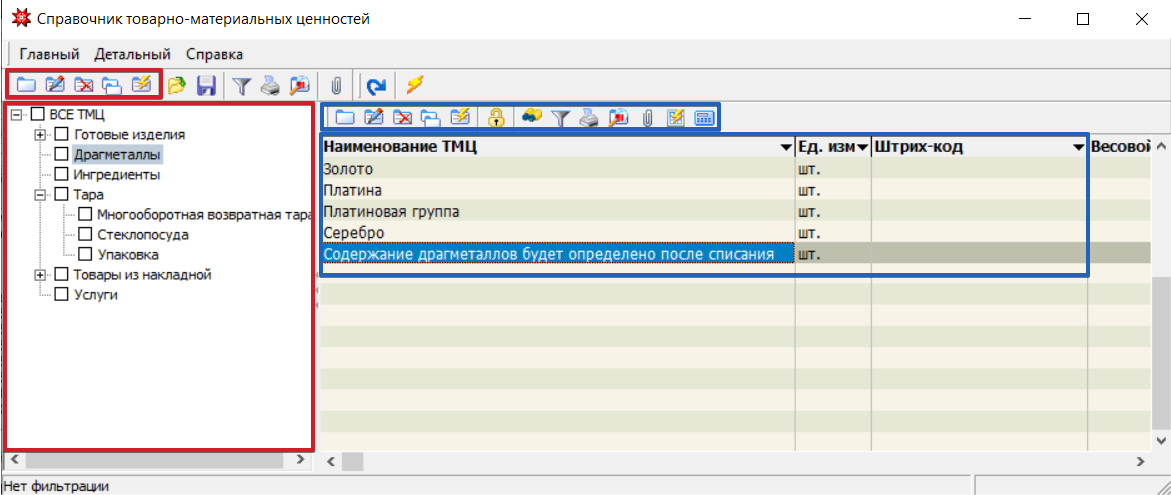Click the blue floppy disk save icon
Image resolution: width=1171 pixels, height=495 pixels.
tap(206, 86)
